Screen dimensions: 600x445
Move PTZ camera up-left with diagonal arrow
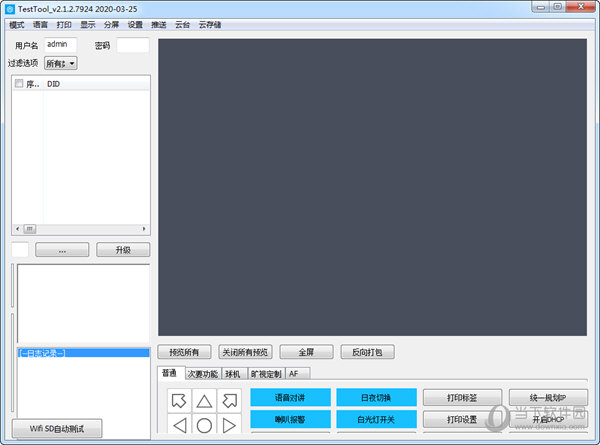tap(179, 401)
